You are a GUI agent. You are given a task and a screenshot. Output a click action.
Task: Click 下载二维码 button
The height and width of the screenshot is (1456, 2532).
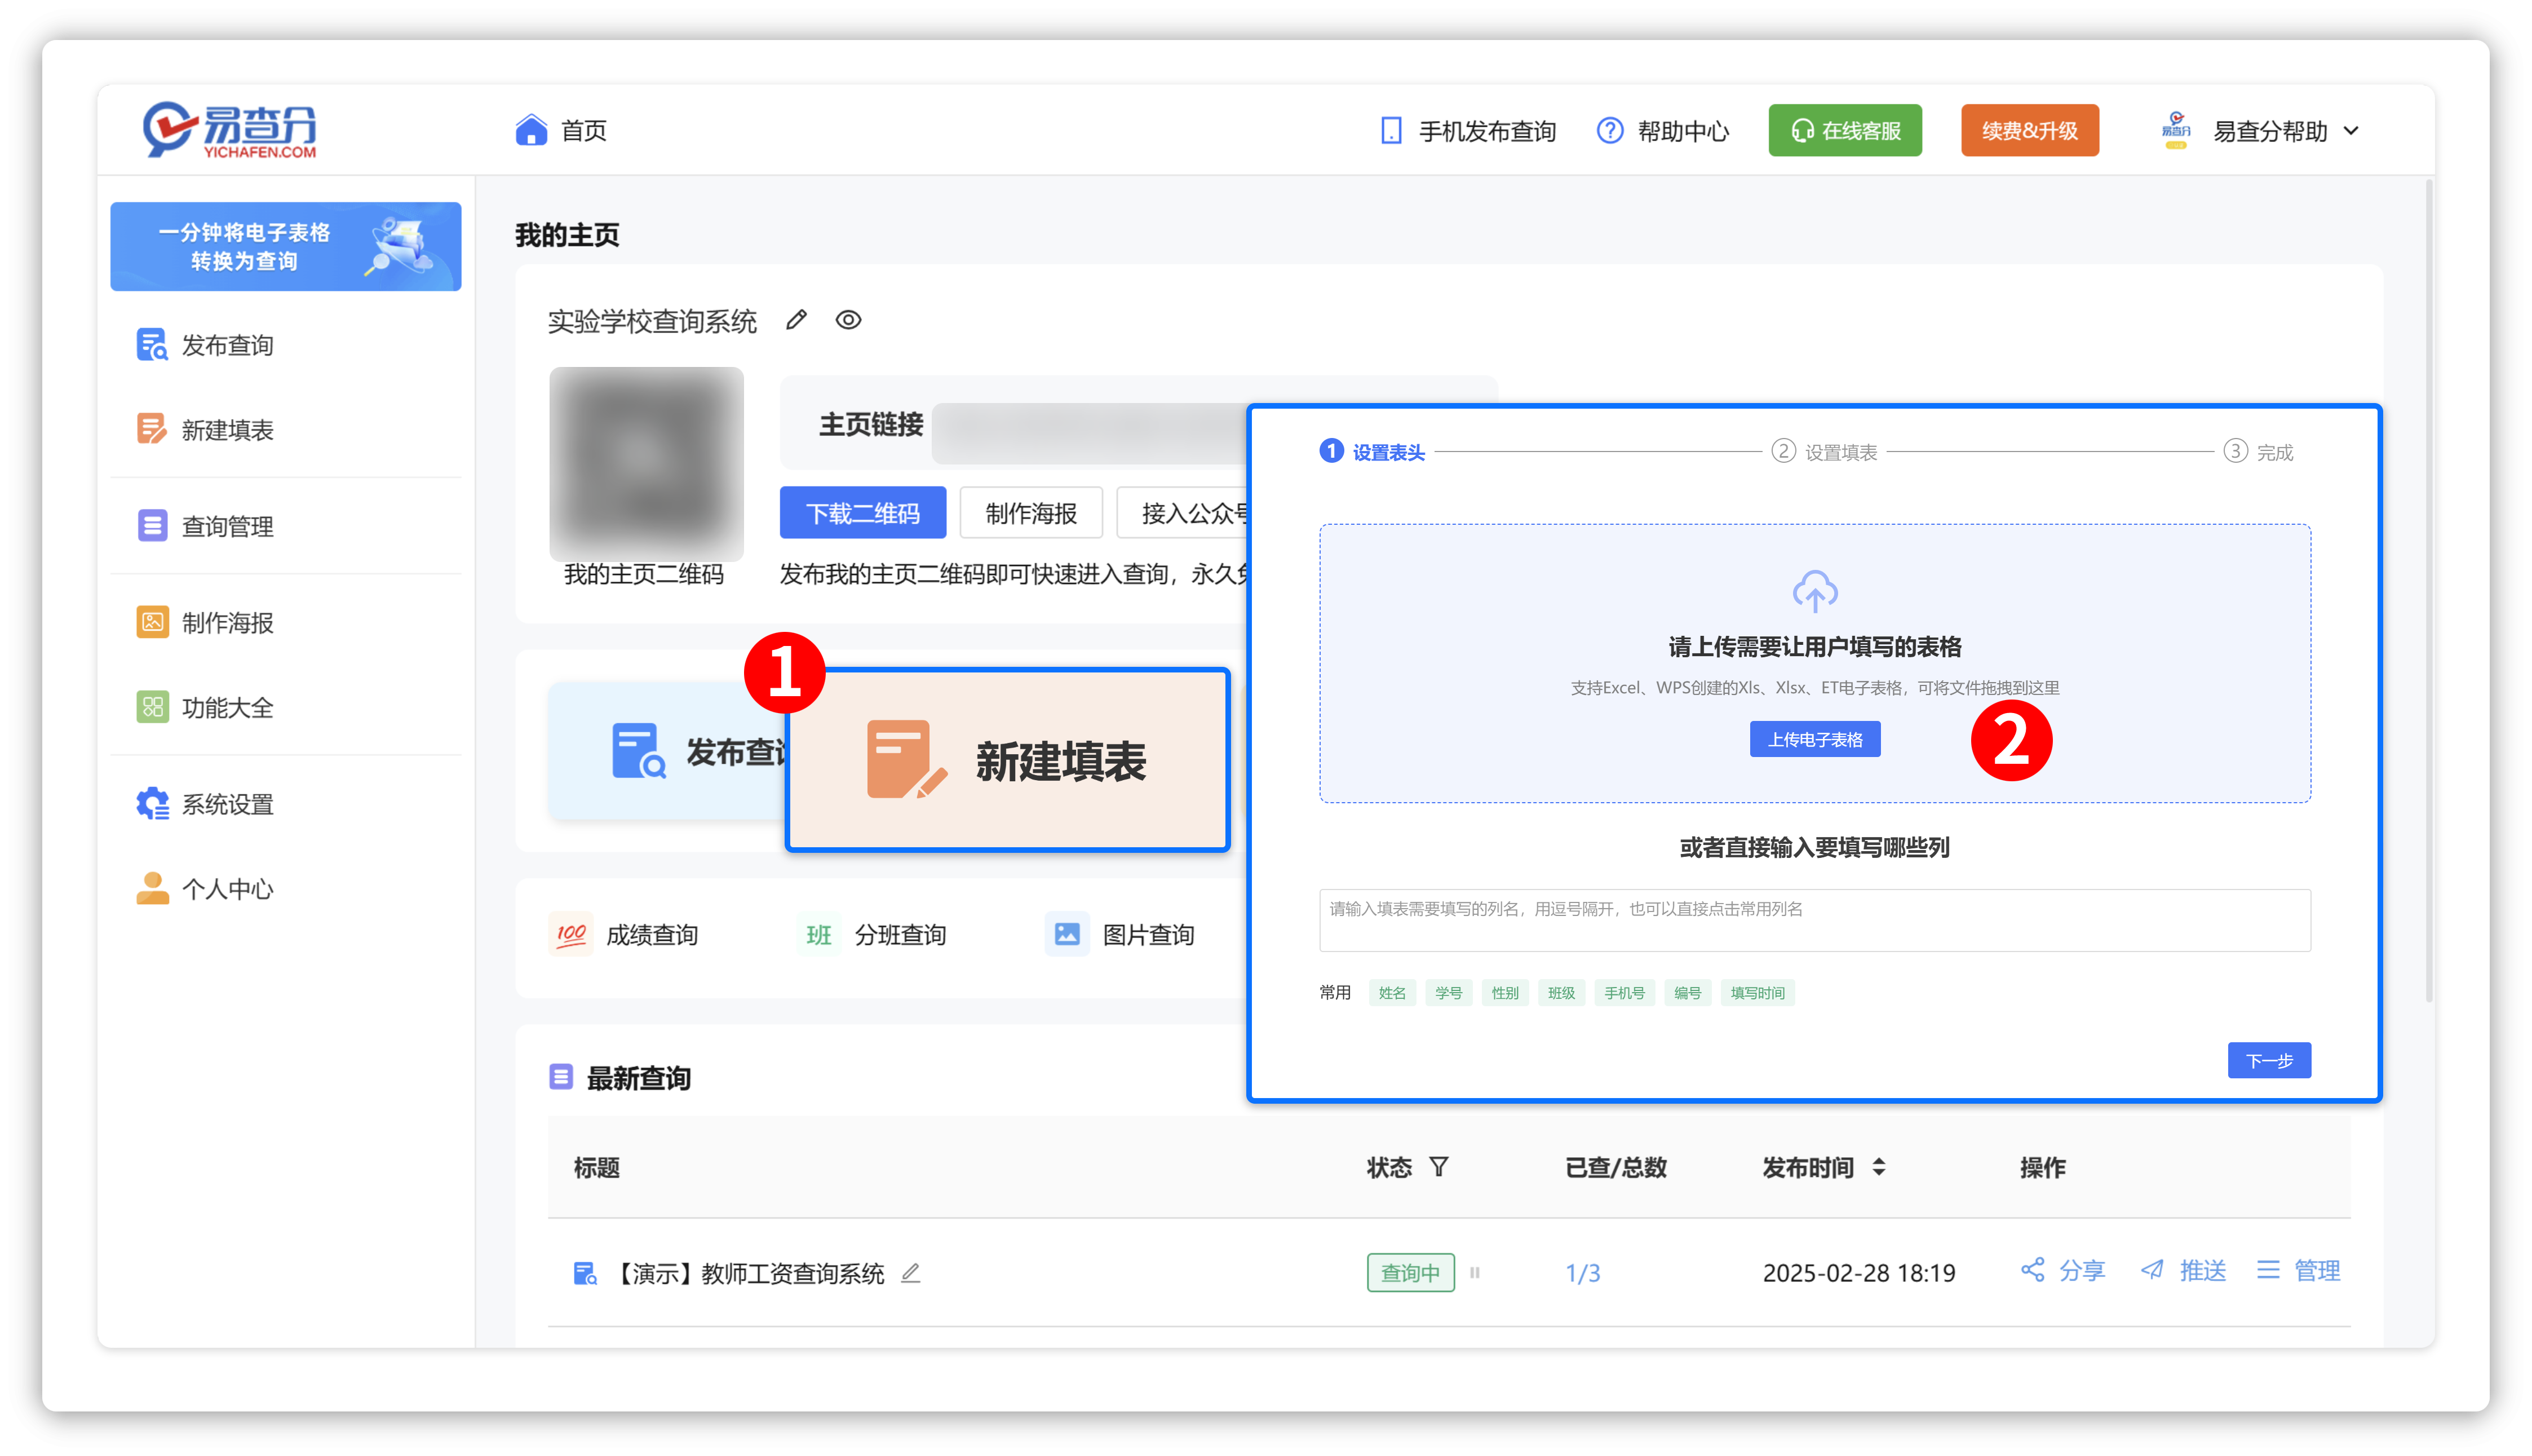(x=863, y=513)
